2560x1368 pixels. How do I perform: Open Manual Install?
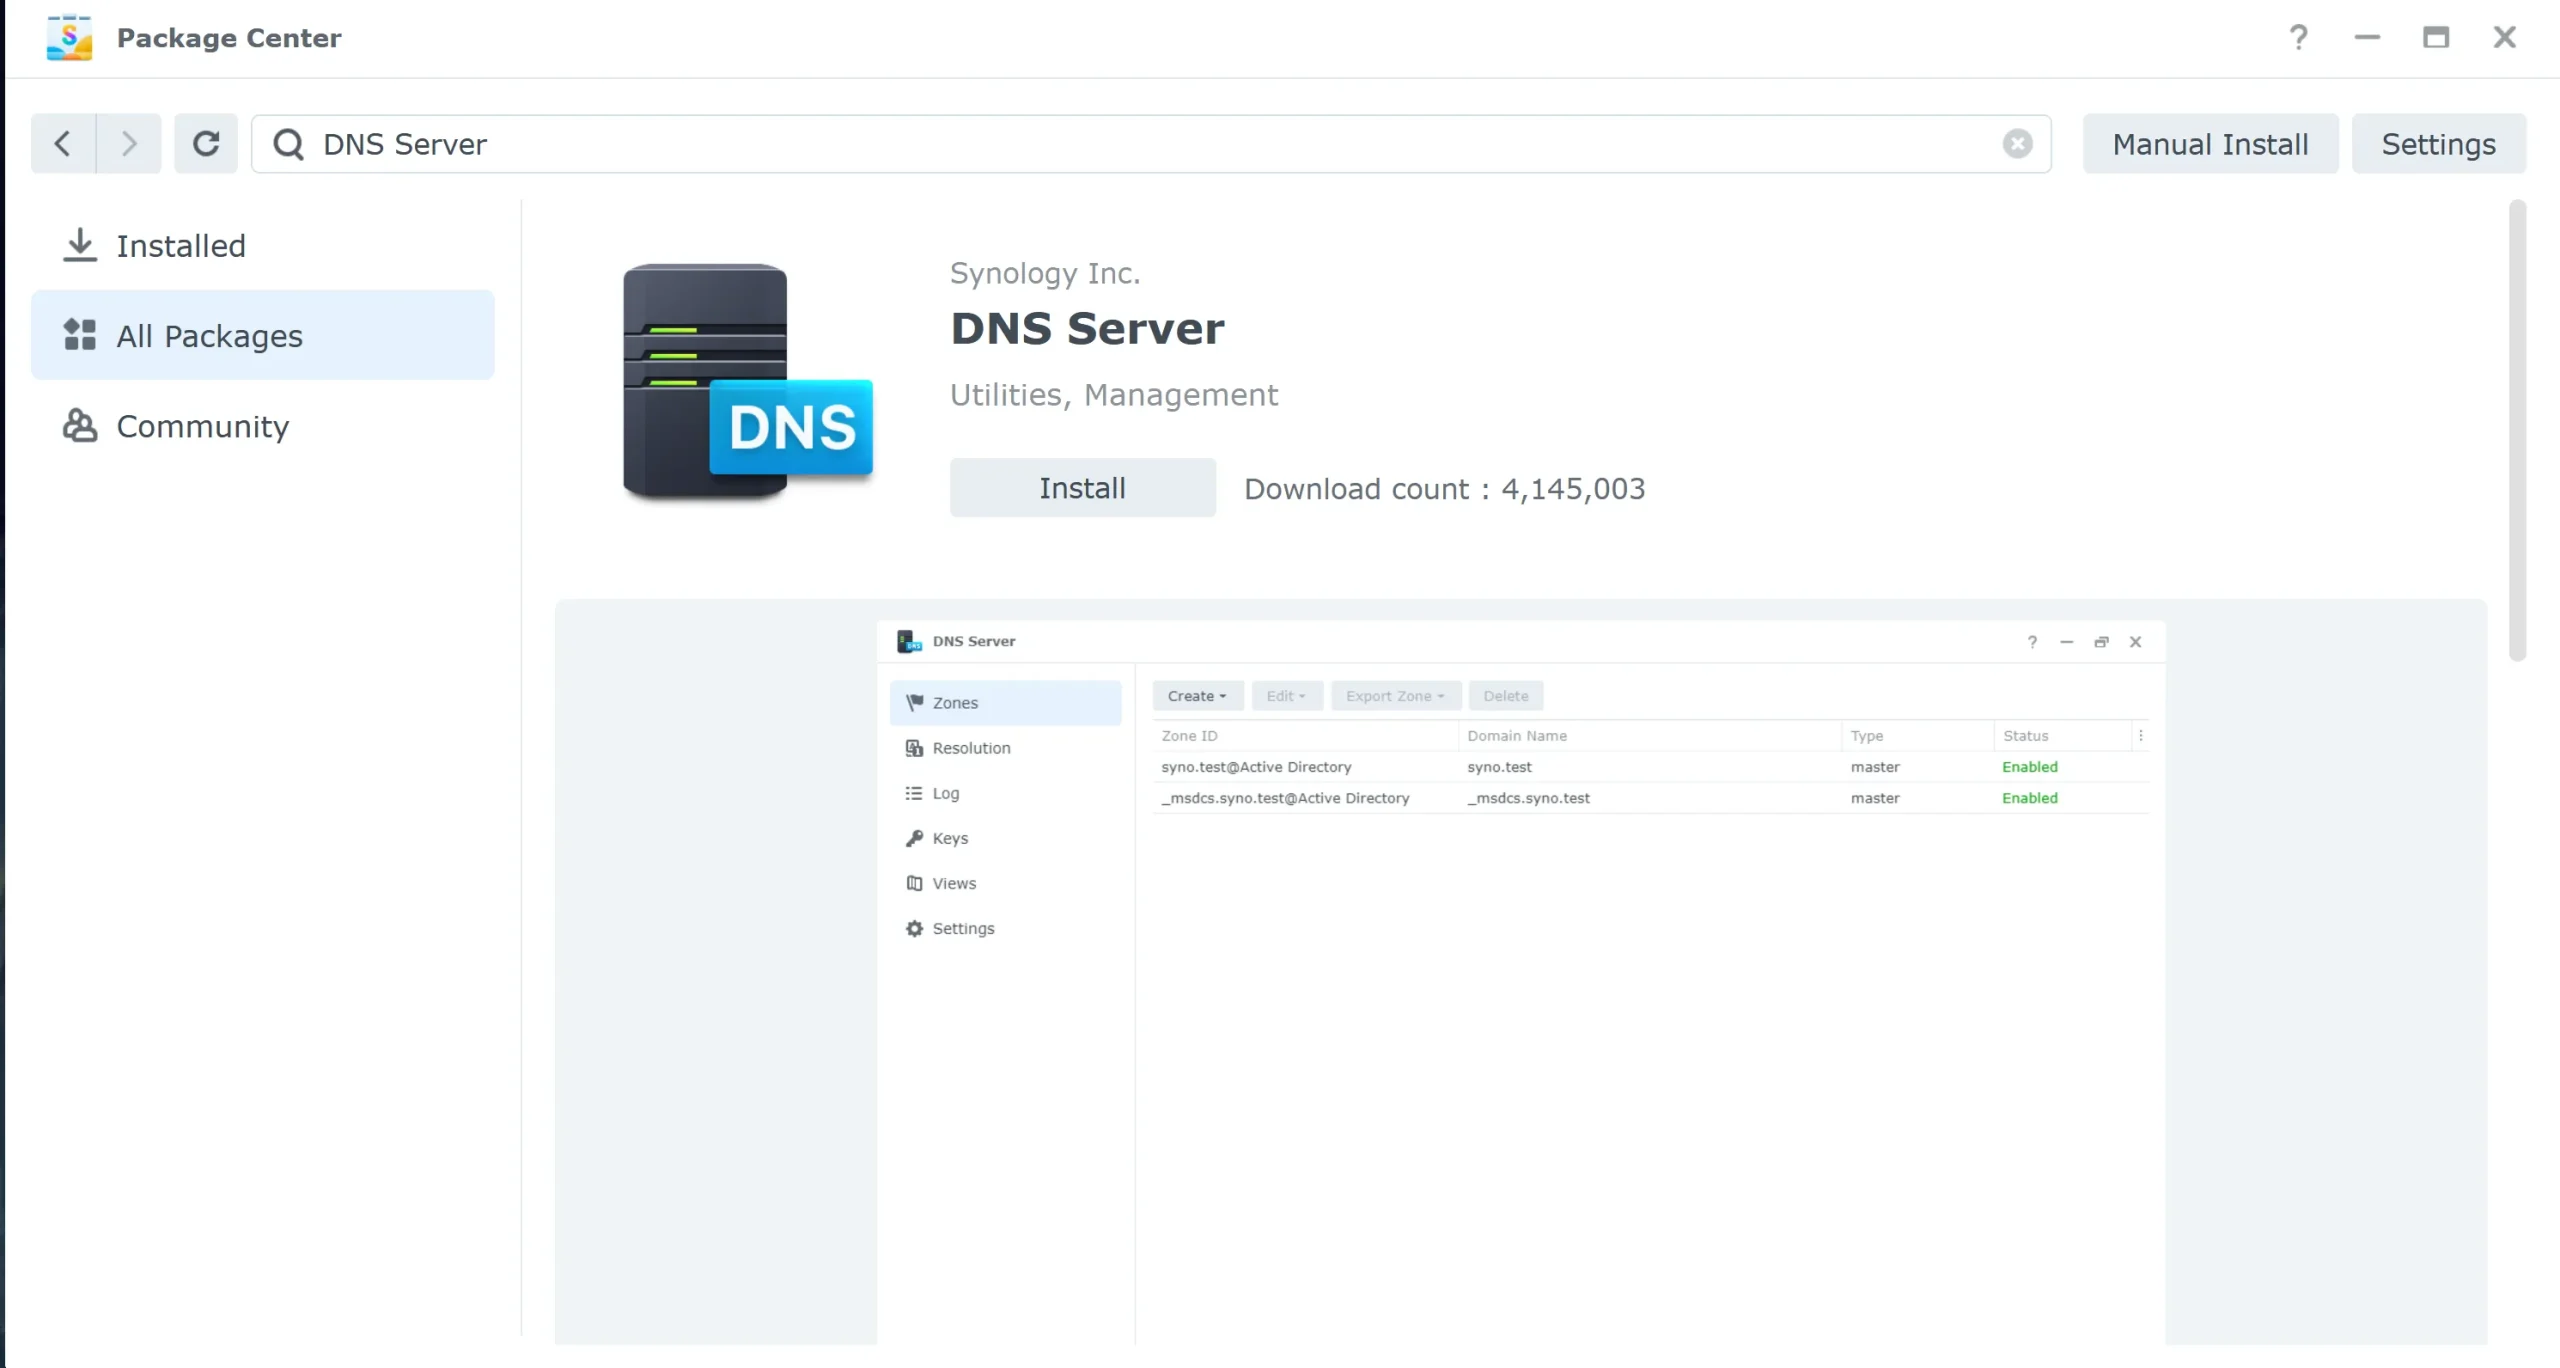click(x=2210, y=143)
